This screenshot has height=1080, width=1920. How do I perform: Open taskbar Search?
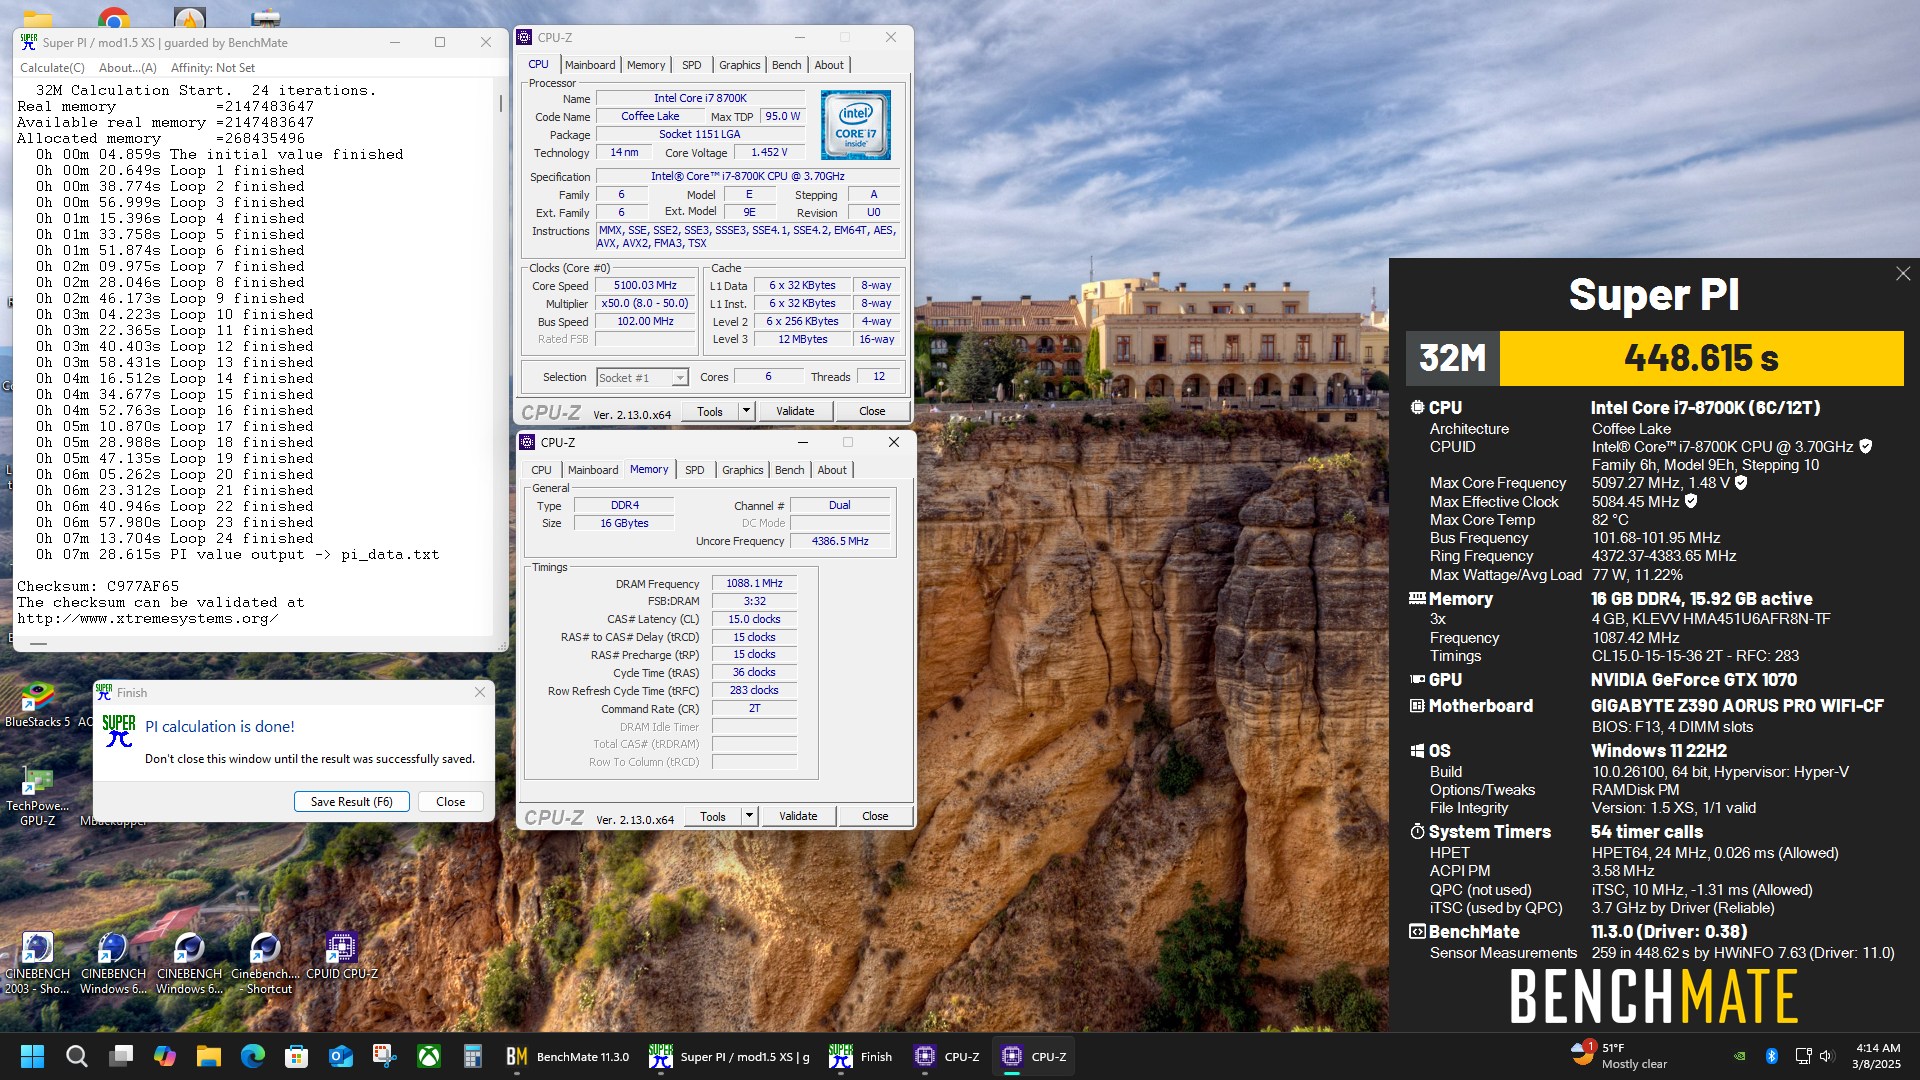(76, 1056)
